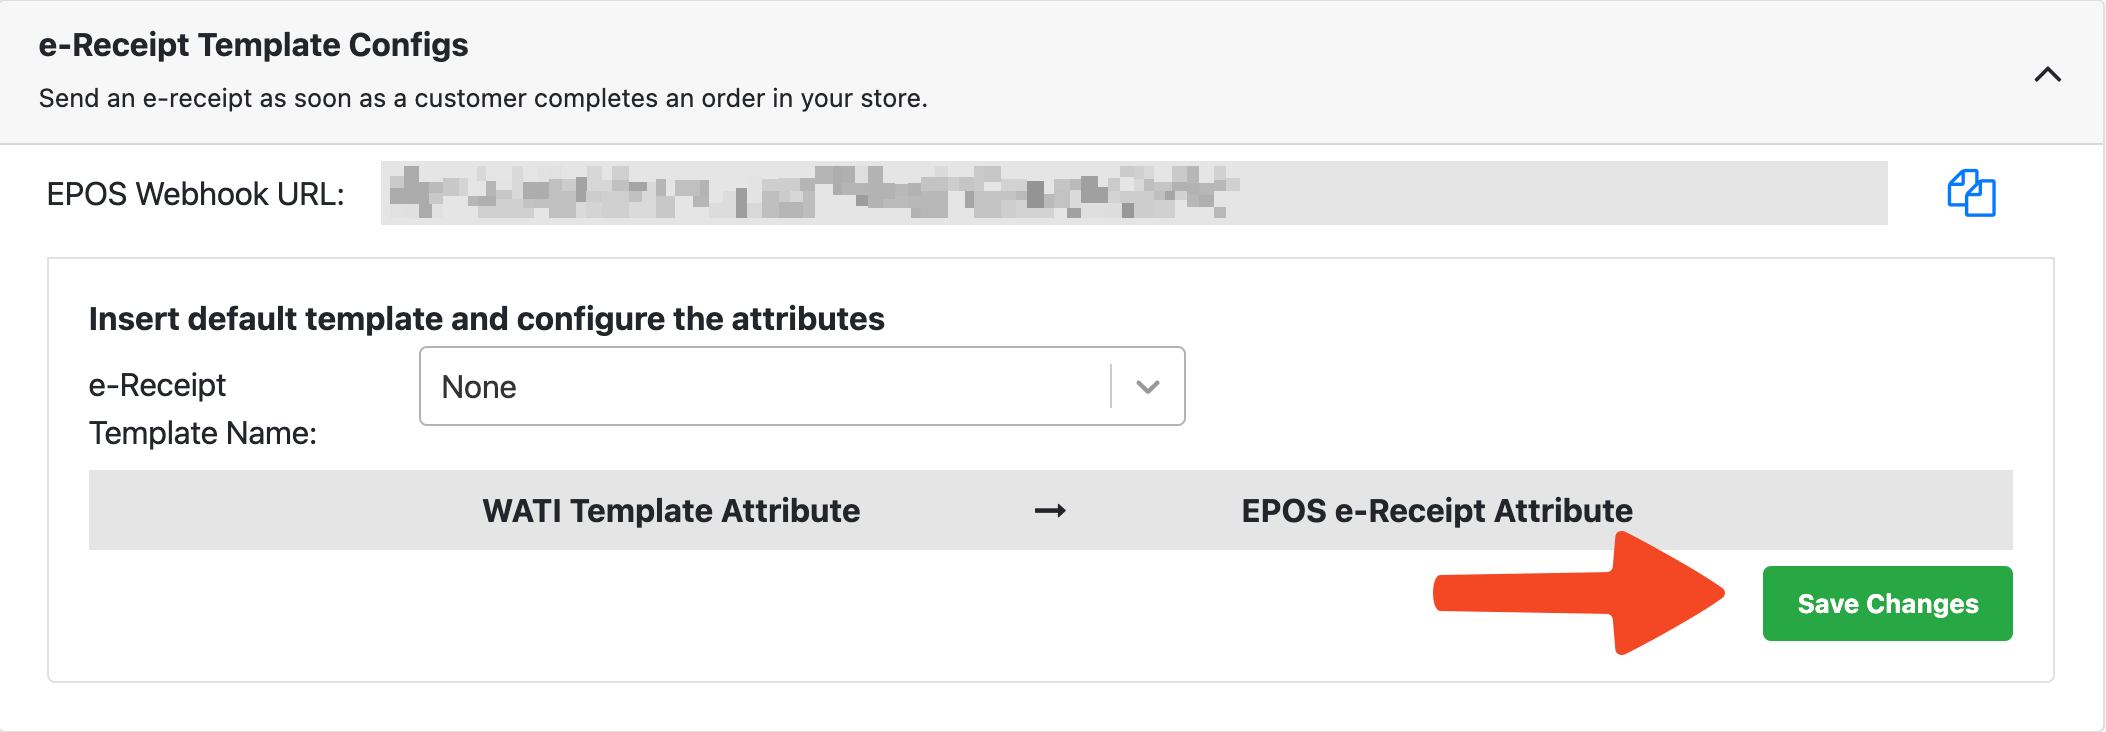Viewport: 2106px width, 732px height.
Task: Click the e-Receipt Template Configs title
Action: click(253, 45)
